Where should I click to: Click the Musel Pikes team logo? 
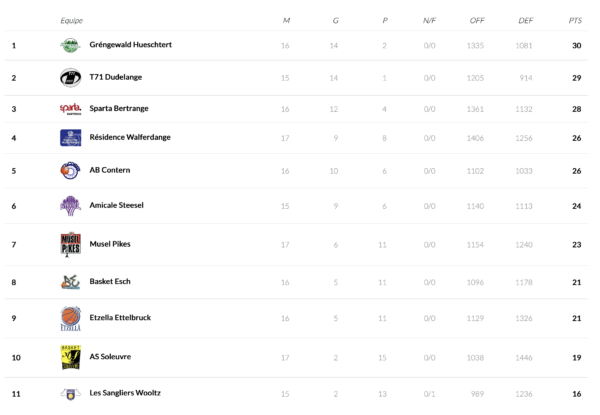click(70, 243)
